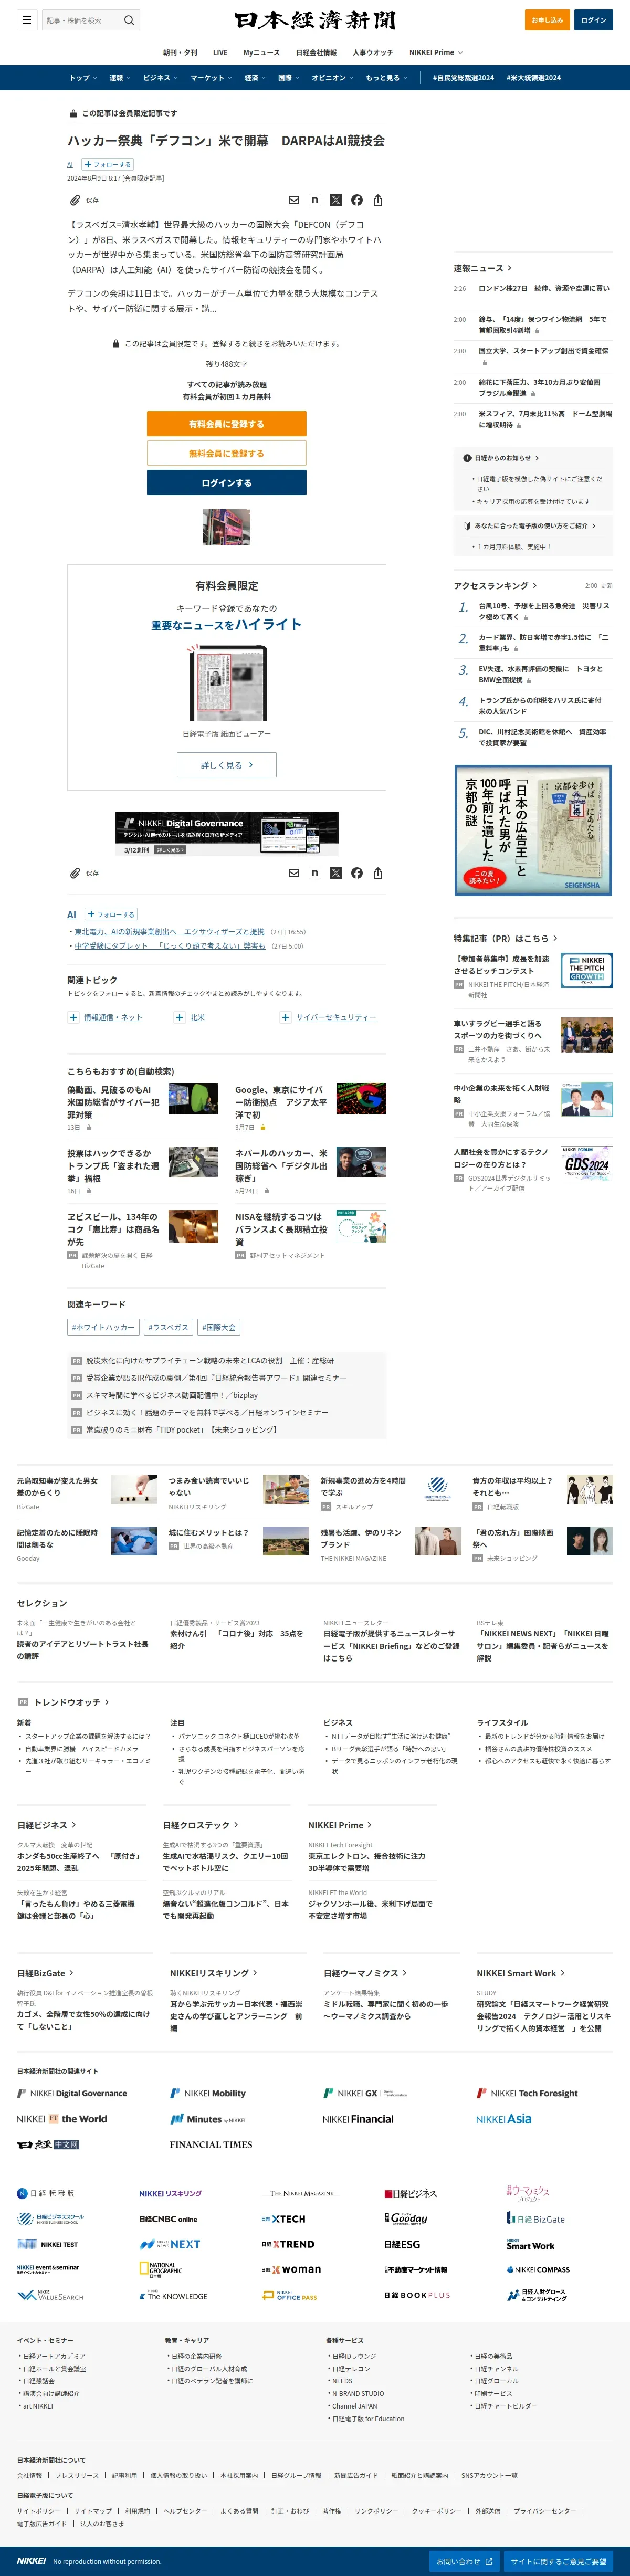630x2576 pixels.
Task: Click the NIKKEI Asia logo
Action: pos(504,2118)
